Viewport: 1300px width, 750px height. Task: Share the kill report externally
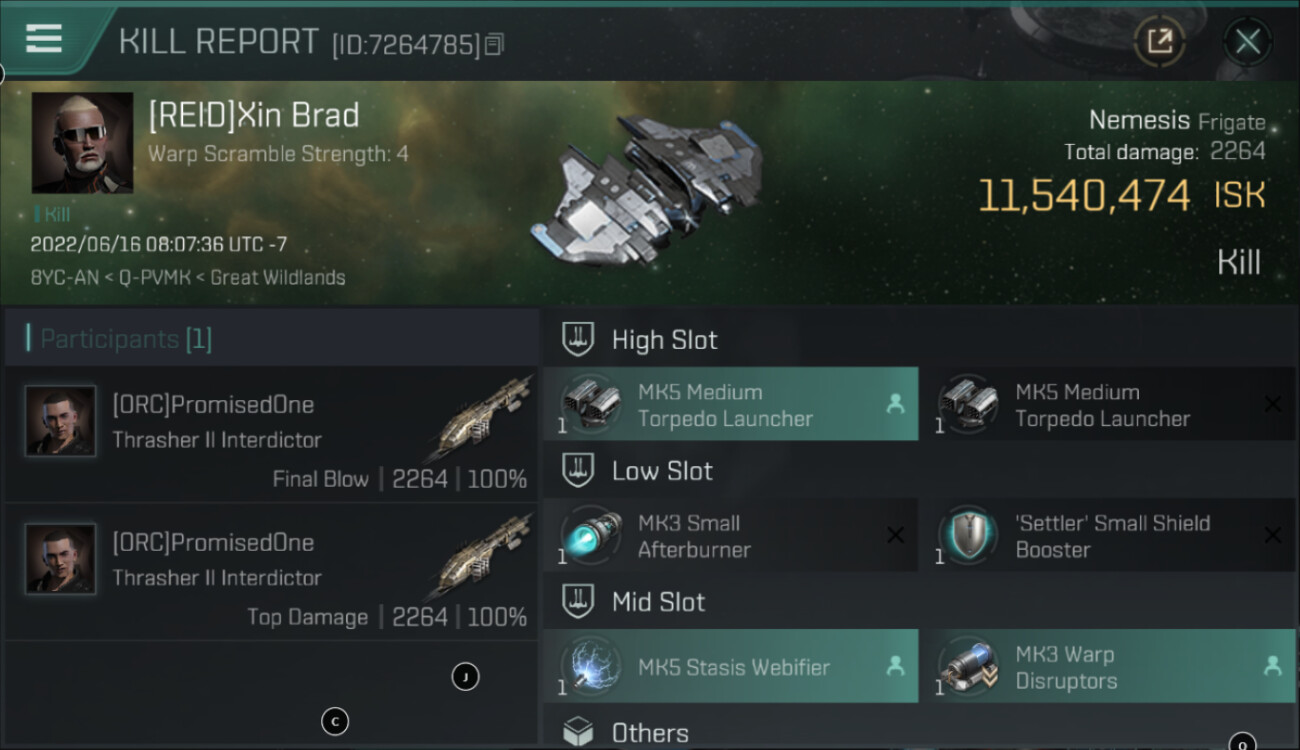pyautogui.click(x=1159, y=42)
